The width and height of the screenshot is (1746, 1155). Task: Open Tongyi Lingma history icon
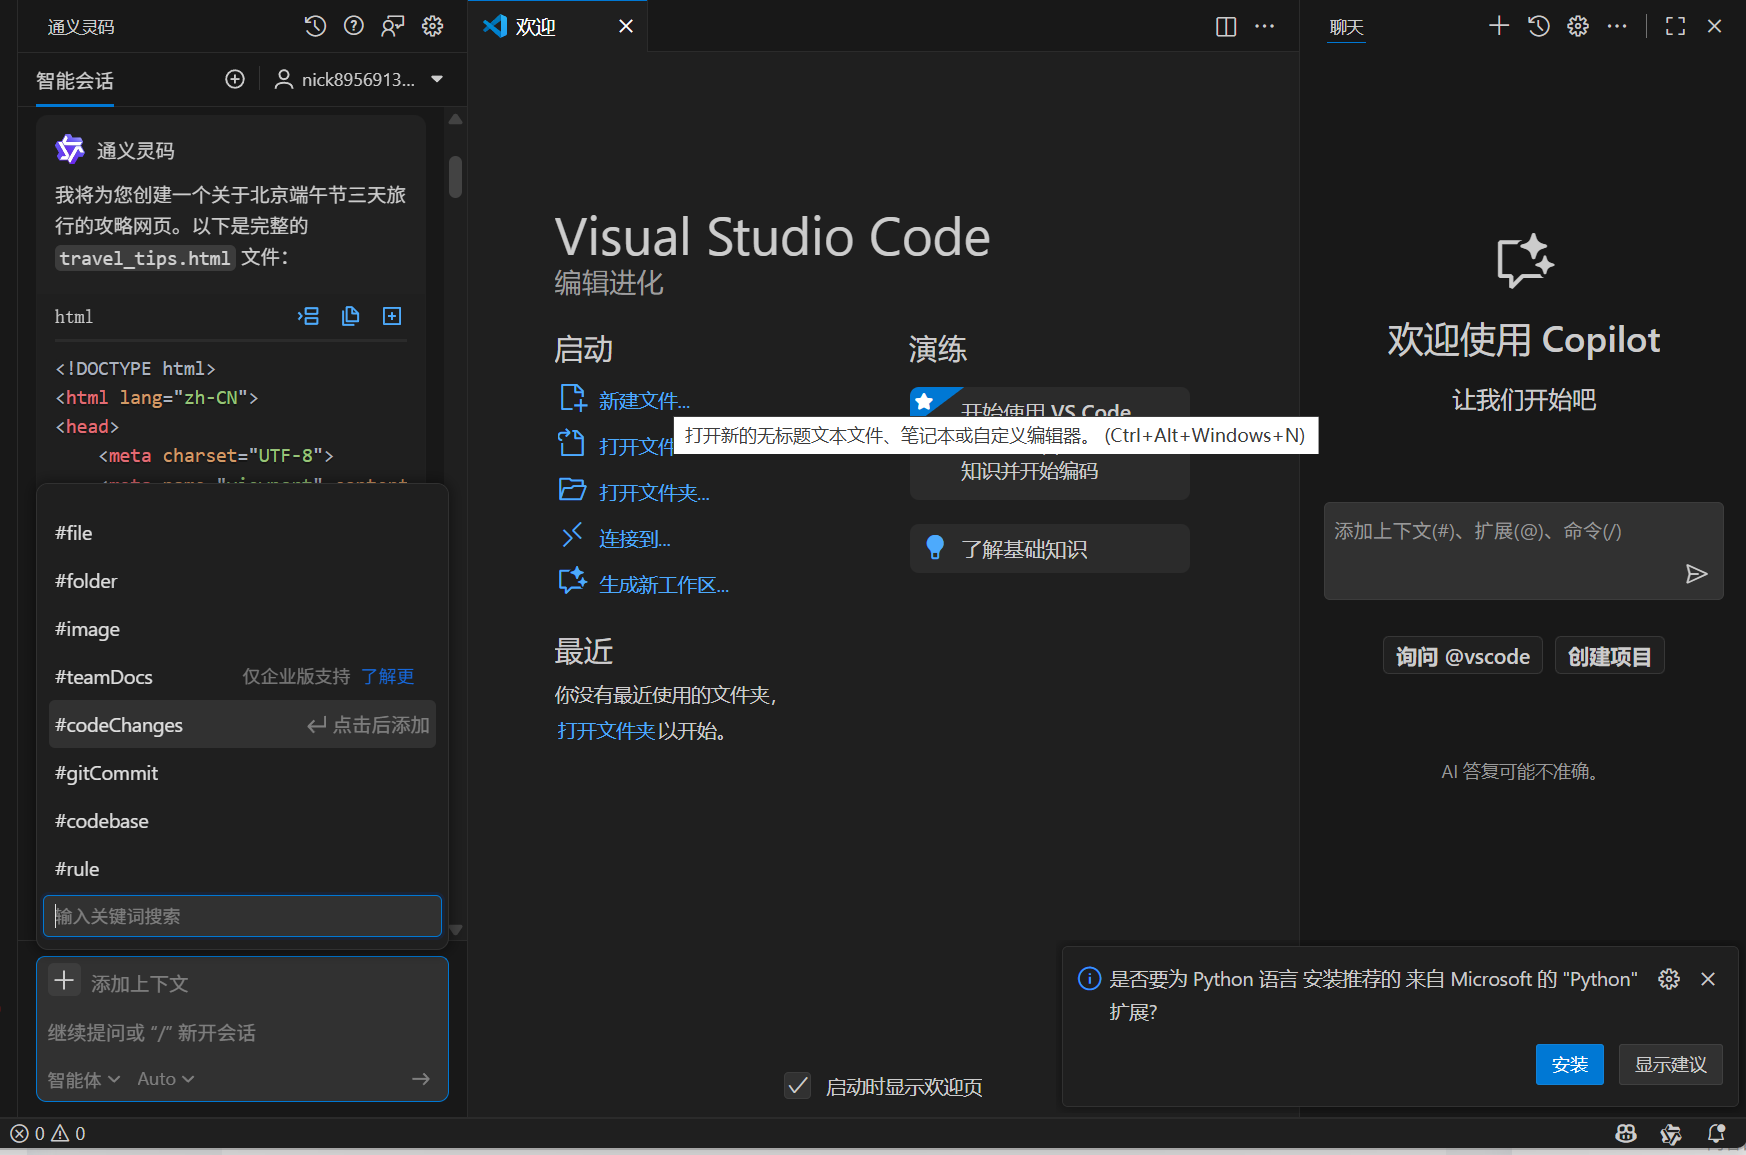[x=315, y=26]
